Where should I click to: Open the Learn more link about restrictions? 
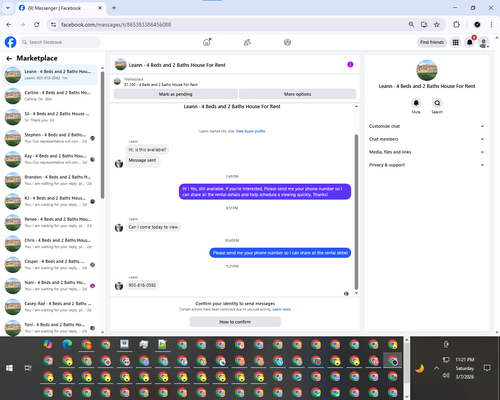coord(282,309)
